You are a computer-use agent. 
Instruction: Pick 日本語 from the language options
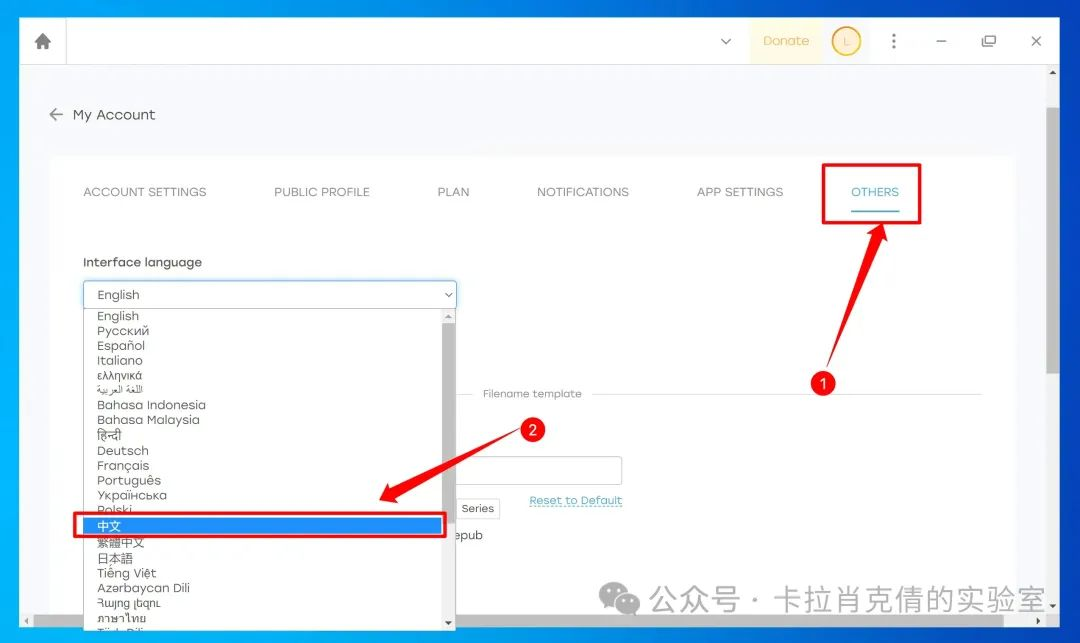pyautogui.click(x=115, y=558)
